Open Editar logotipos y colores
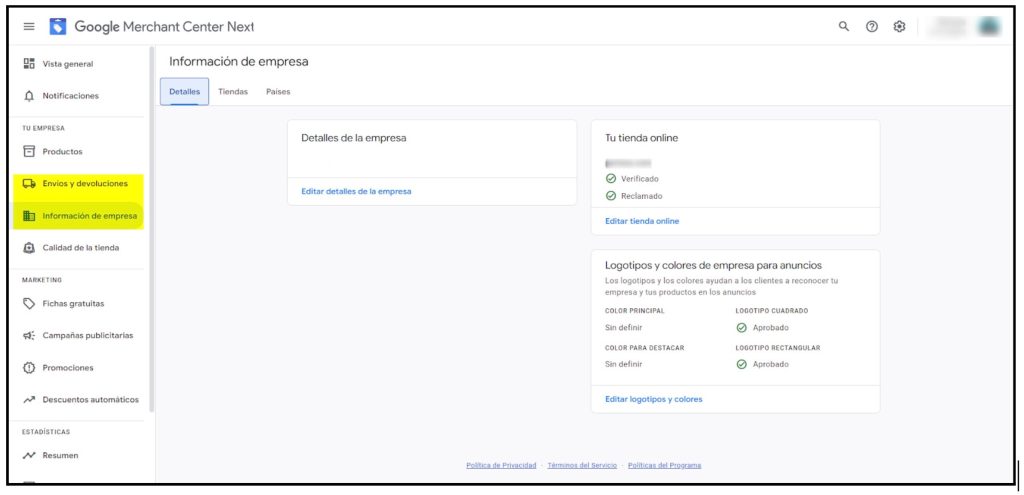Screen dimensions: 1024x495 (654, 399)
